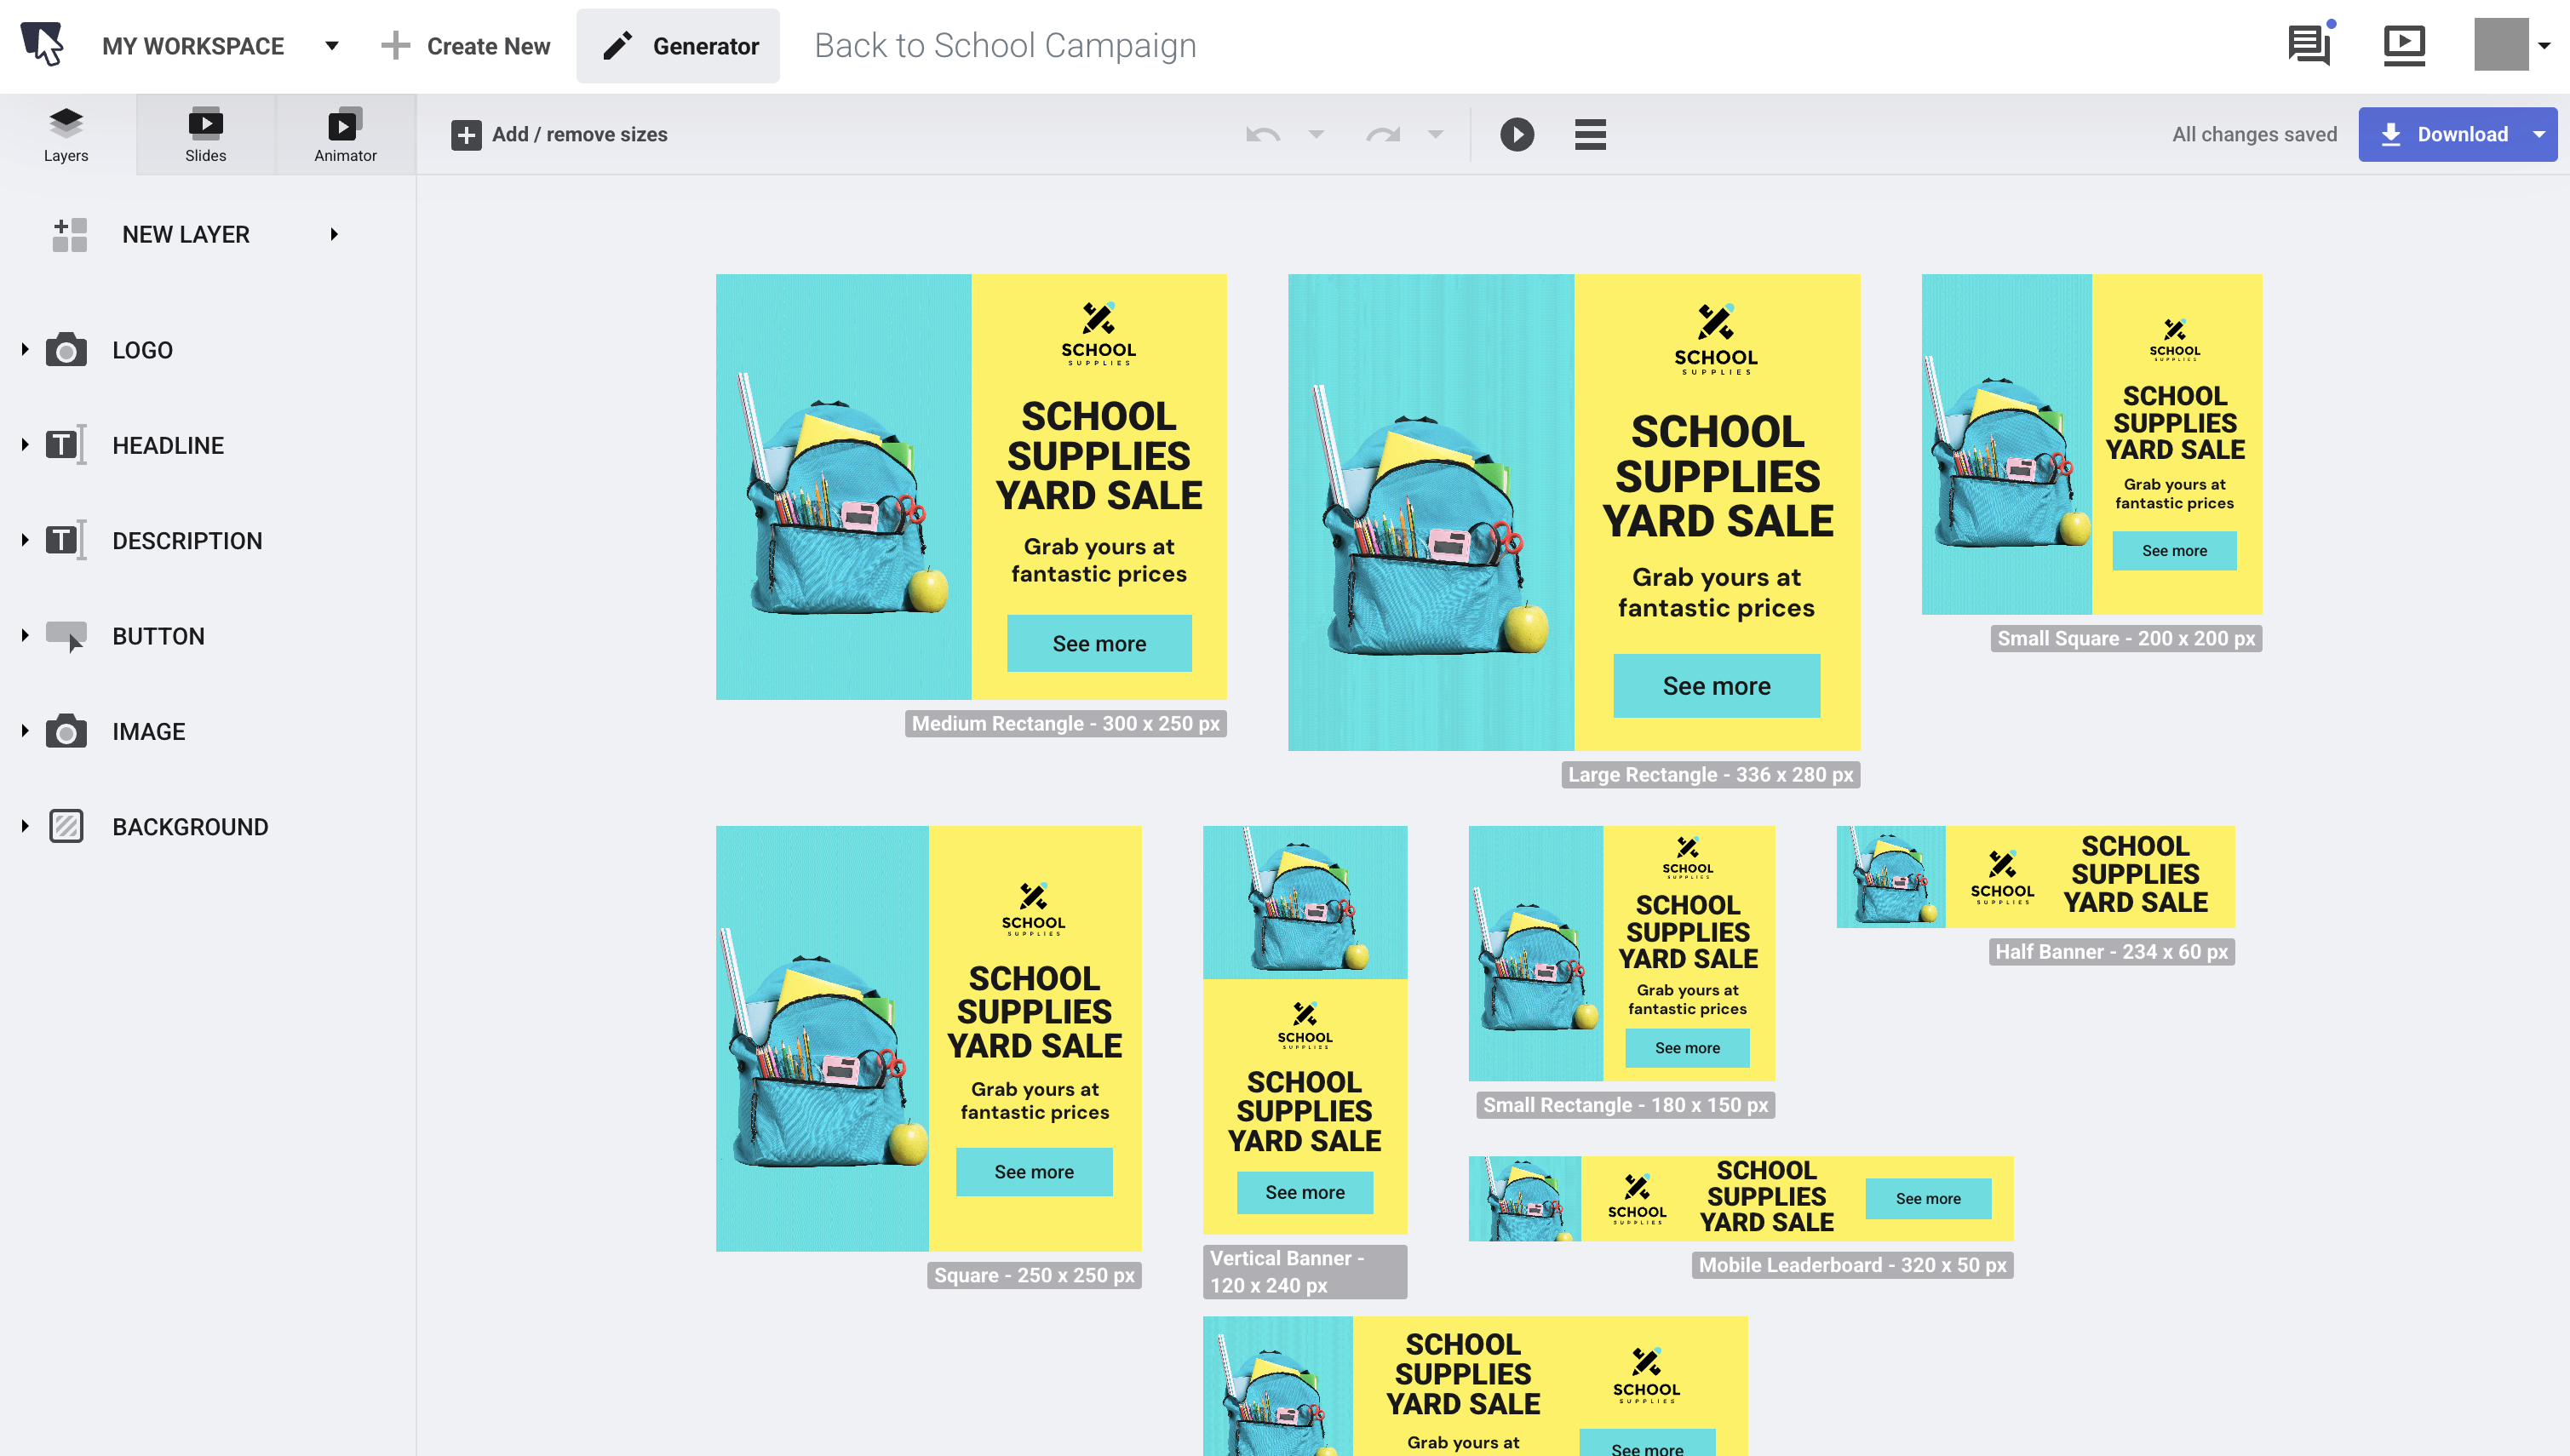This screenshot has width=2570, height=1456.
Task: Click the Add / remove sizes plus icon
Action: pyautogui.click(x=466, y=135)
